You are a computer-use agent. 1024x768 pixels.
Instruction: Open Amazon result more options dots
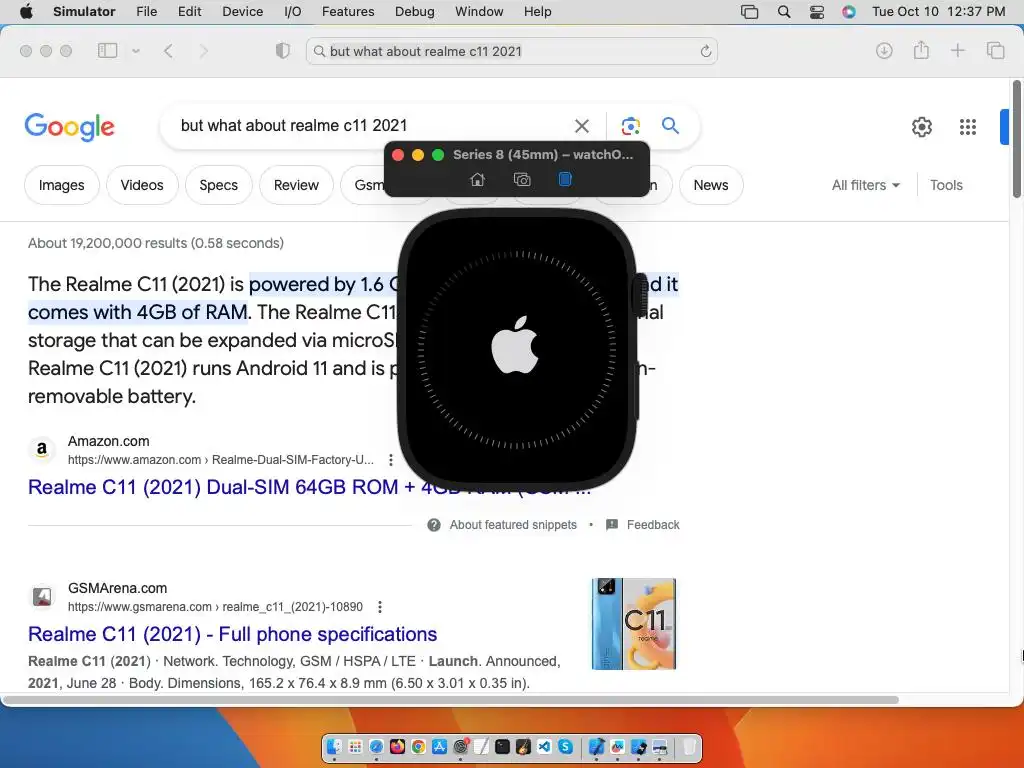391,460
